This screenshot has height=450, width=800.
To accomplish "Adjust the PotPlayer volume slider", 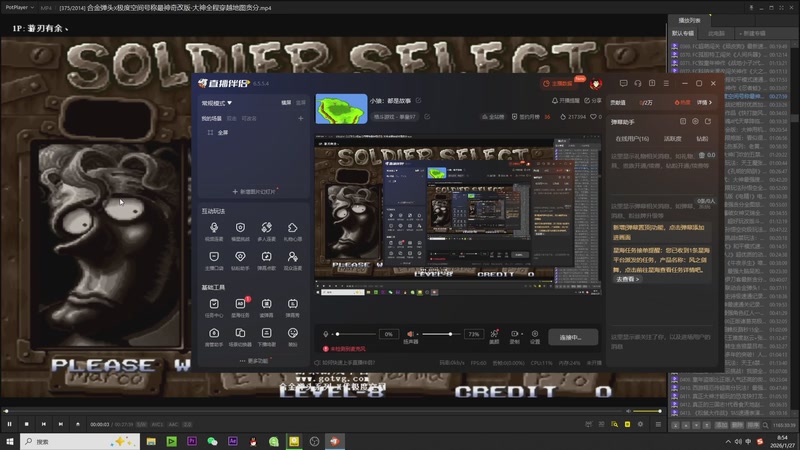I will tap(647, 411).
